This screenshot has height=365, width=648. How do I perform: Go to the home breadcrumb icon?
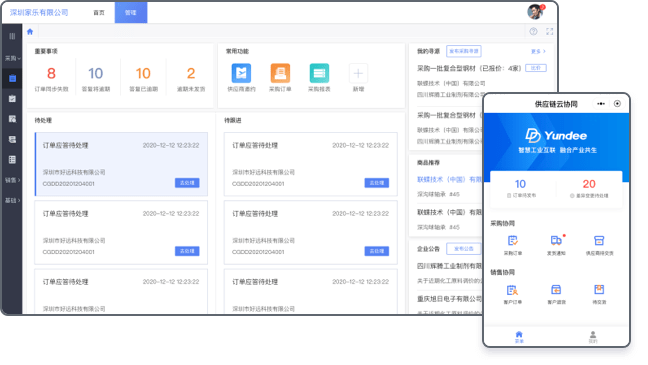point(30,31)
